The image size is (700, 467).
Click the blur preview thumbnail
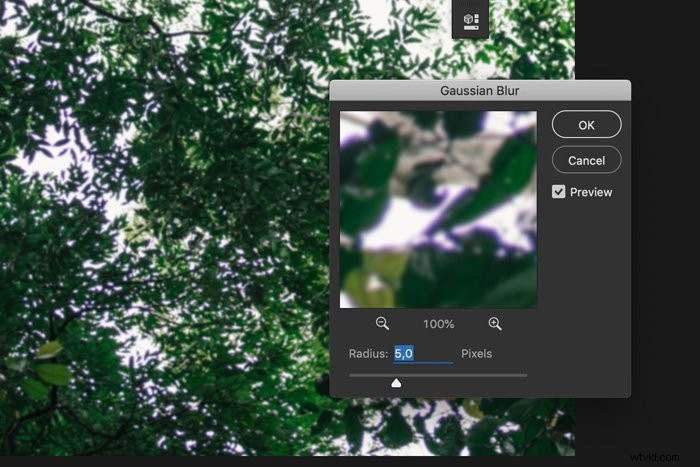coord(438,209)
